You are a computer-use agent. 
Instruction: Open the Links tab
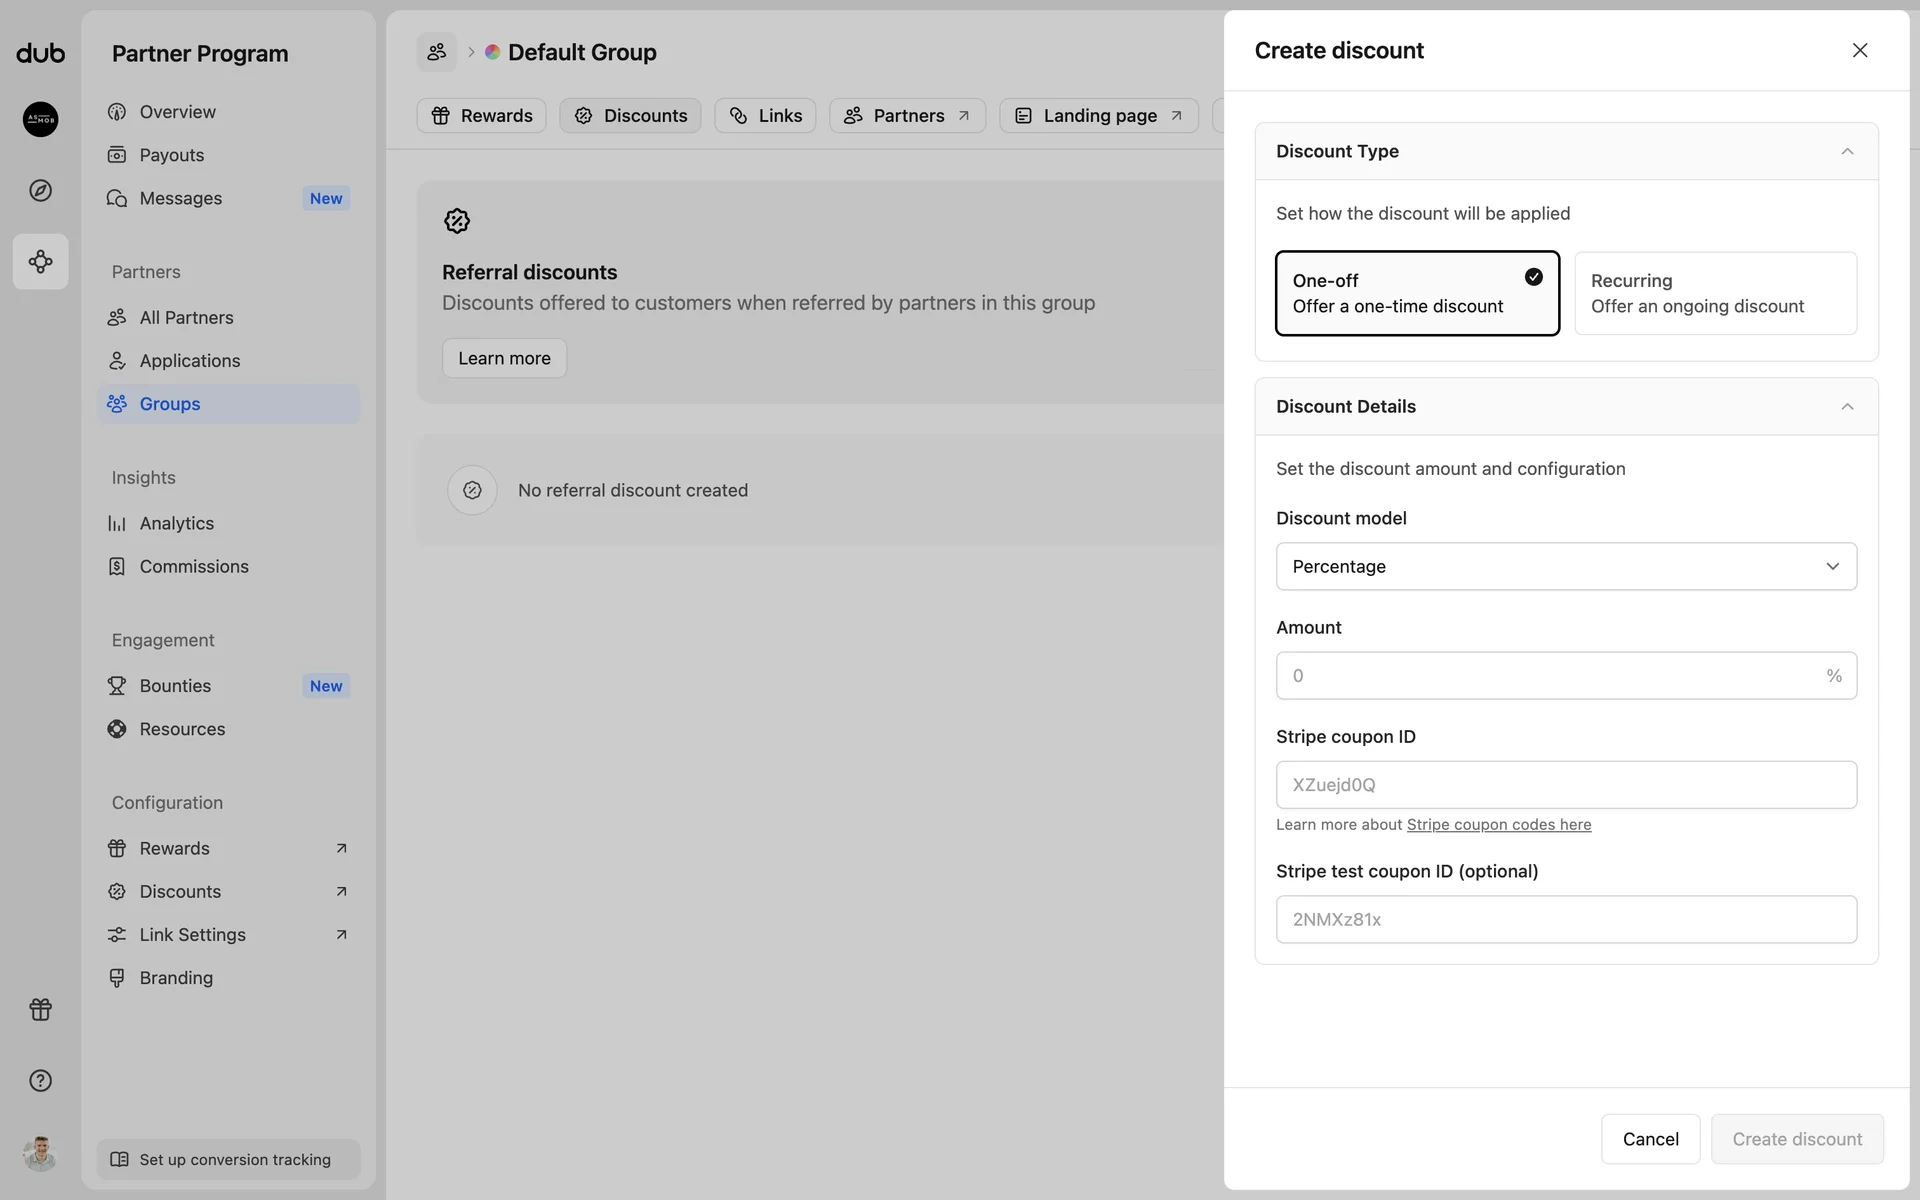click(x=765, y=116)
